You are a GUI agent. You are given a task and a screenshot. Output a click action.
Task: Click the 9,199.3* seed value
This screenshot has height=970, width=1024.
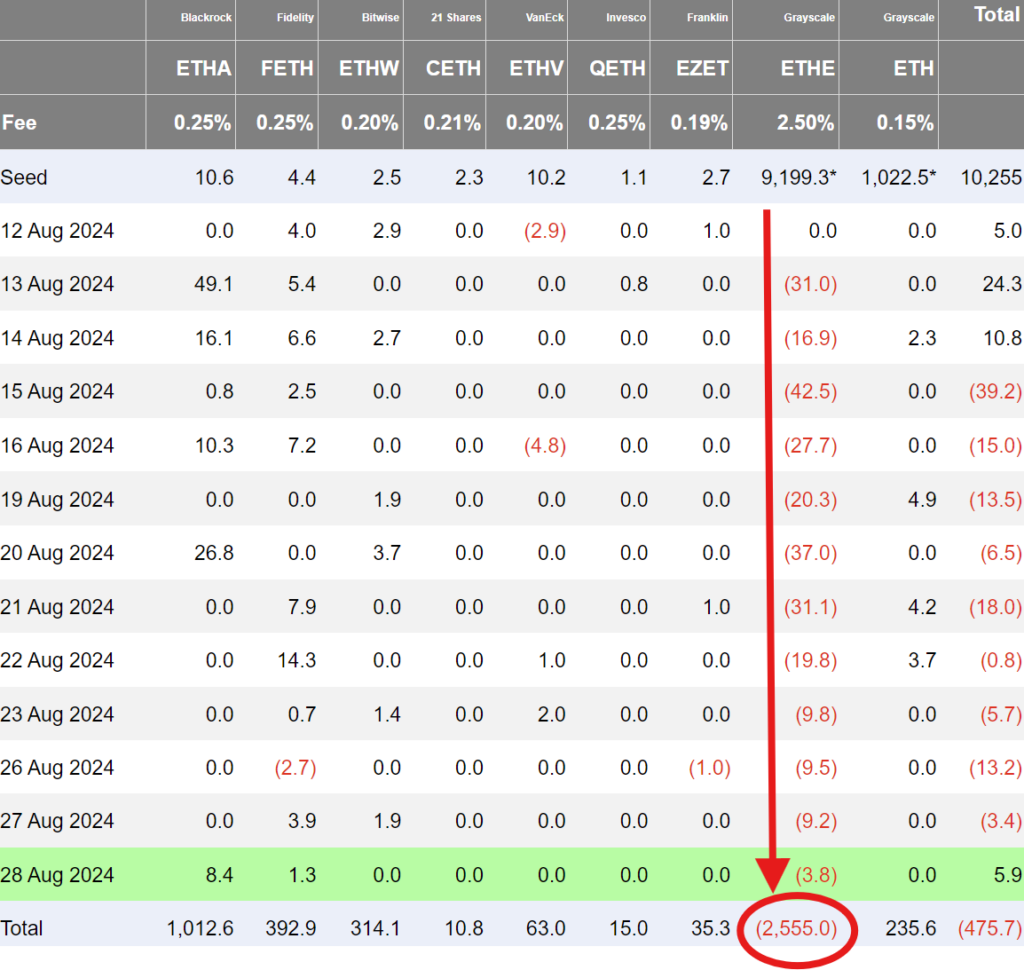(799, 178)
